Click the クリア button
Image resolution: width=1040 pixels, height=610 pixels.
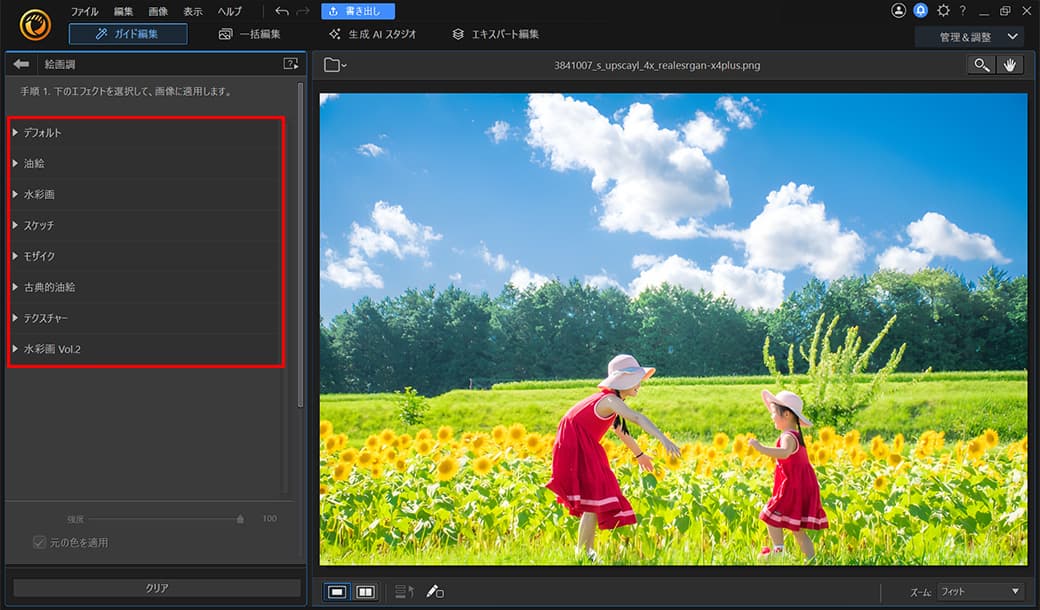pyautogui.click(x=156, y=589)
